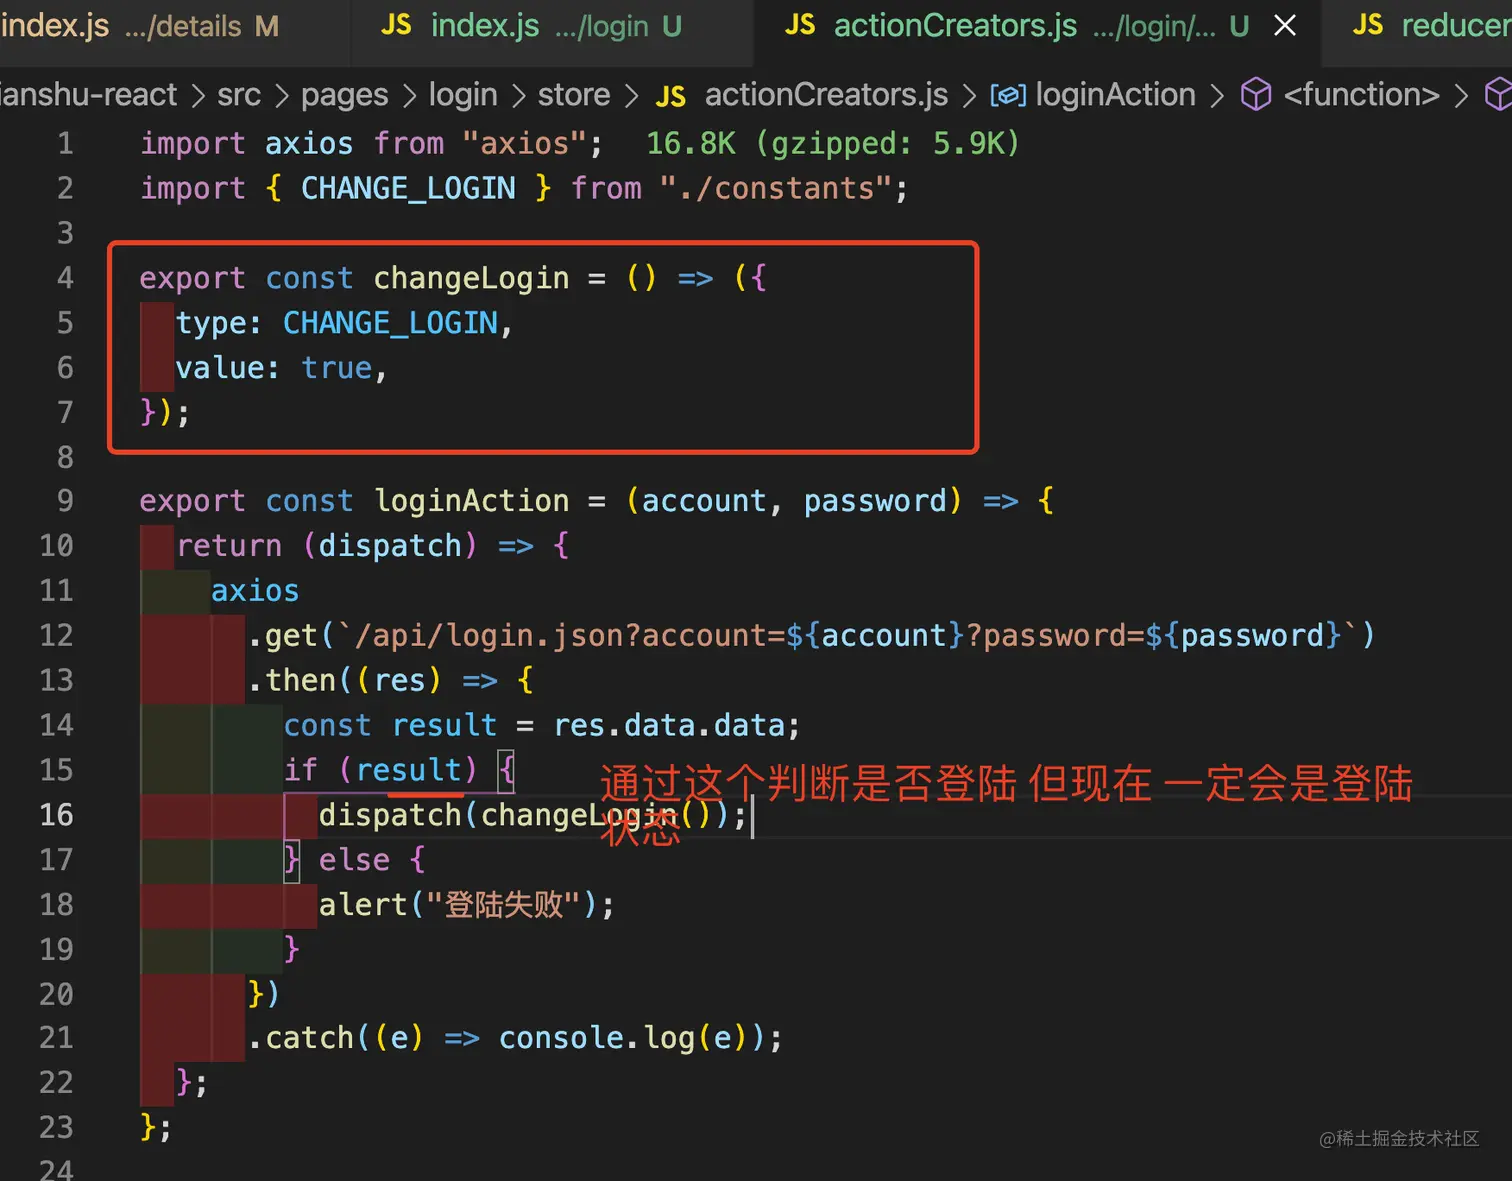Click line number 3 in the gutter
1512x1181 pixels.
[x=65, y=233]
